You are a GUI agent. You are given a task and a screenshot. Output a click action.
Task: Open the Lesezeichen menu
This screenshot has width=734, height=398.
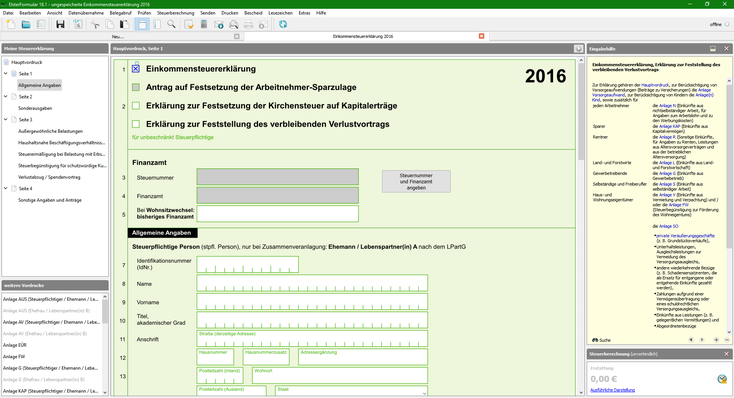(280, 13)
